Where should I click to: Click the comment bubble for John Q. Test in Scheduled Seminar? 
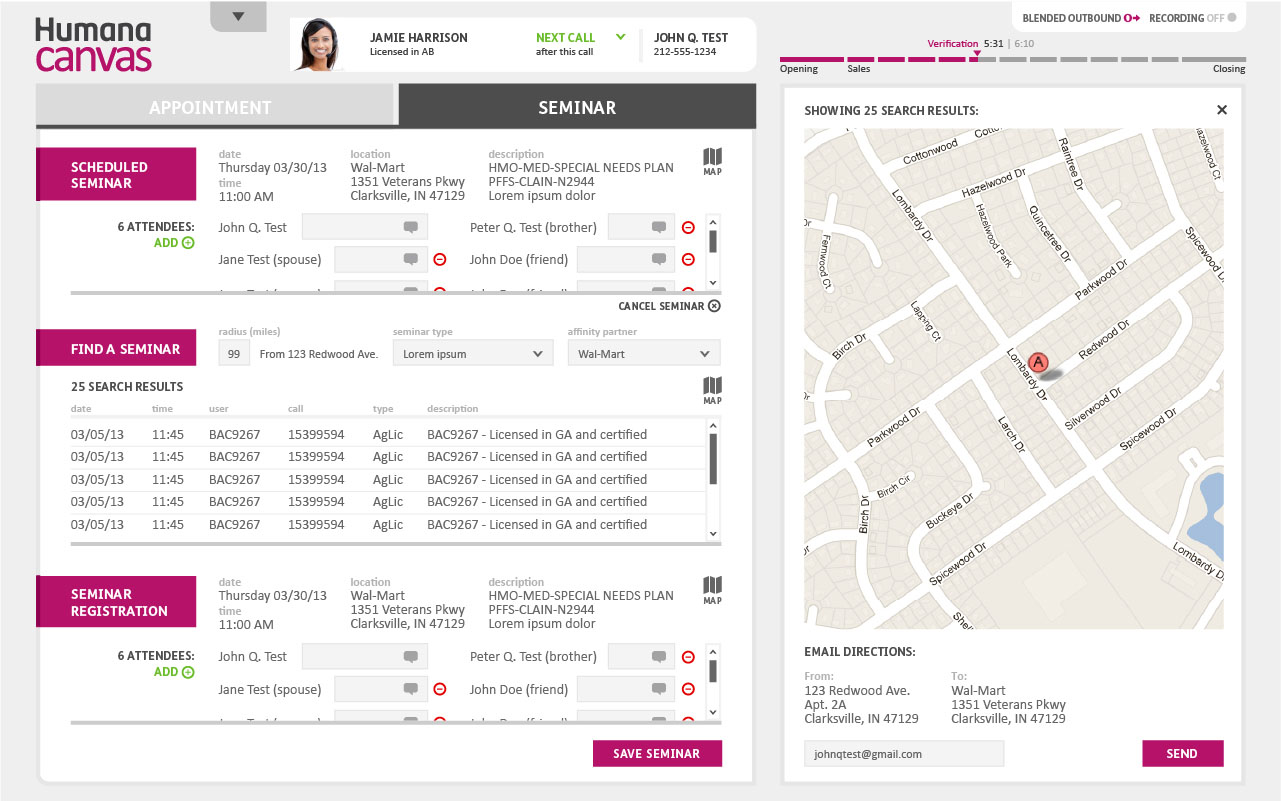[x=410, y=228]
